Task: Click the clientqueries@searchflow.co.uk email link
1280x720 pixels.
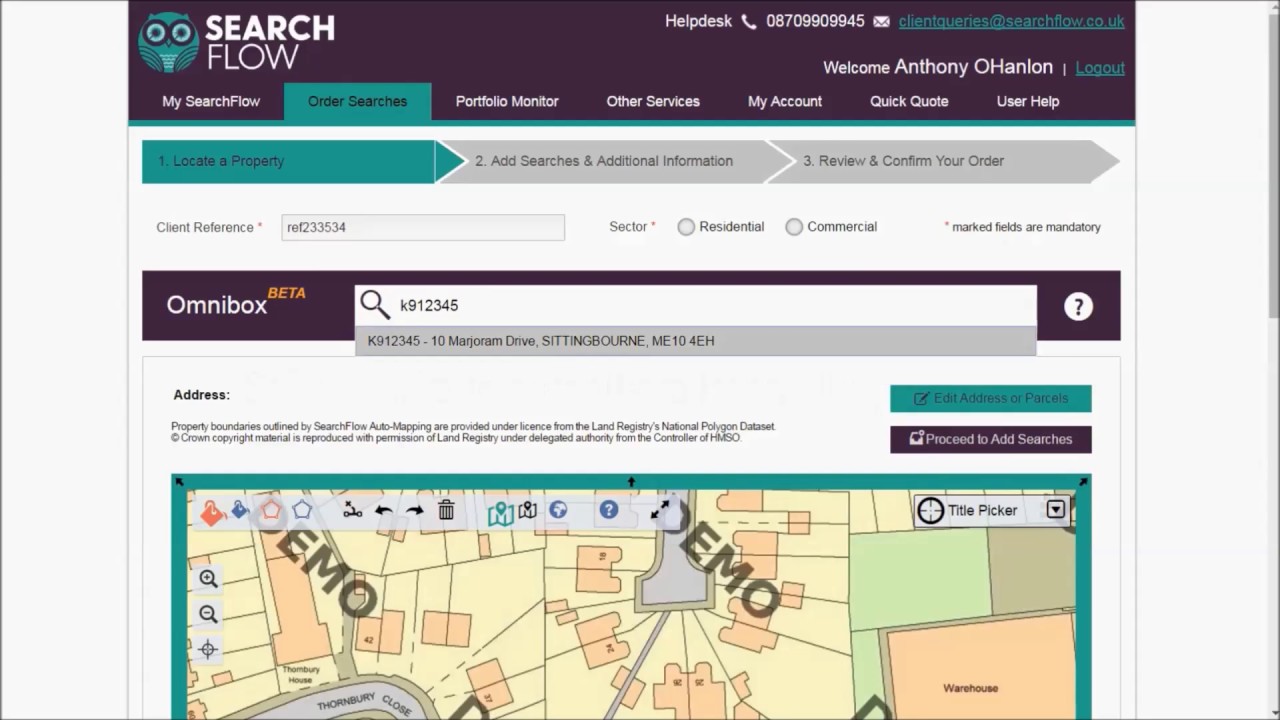Action: [1011, 21]
